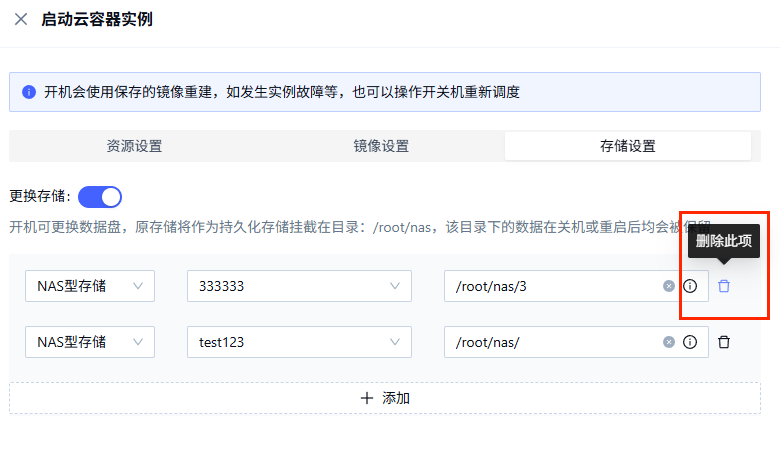The image size is (780, 462).
Task: Open the 333333 storage name dropdown
Action: point(299,286)
